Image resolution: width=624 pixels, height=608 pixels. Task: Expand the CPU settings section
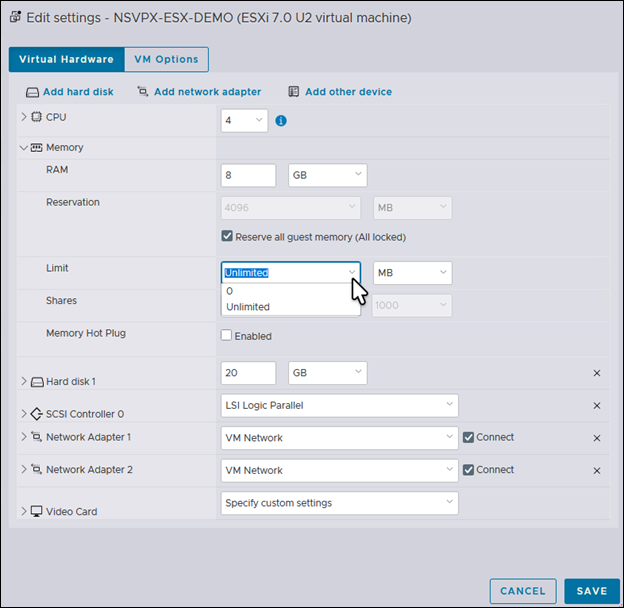tap(24, 117)
